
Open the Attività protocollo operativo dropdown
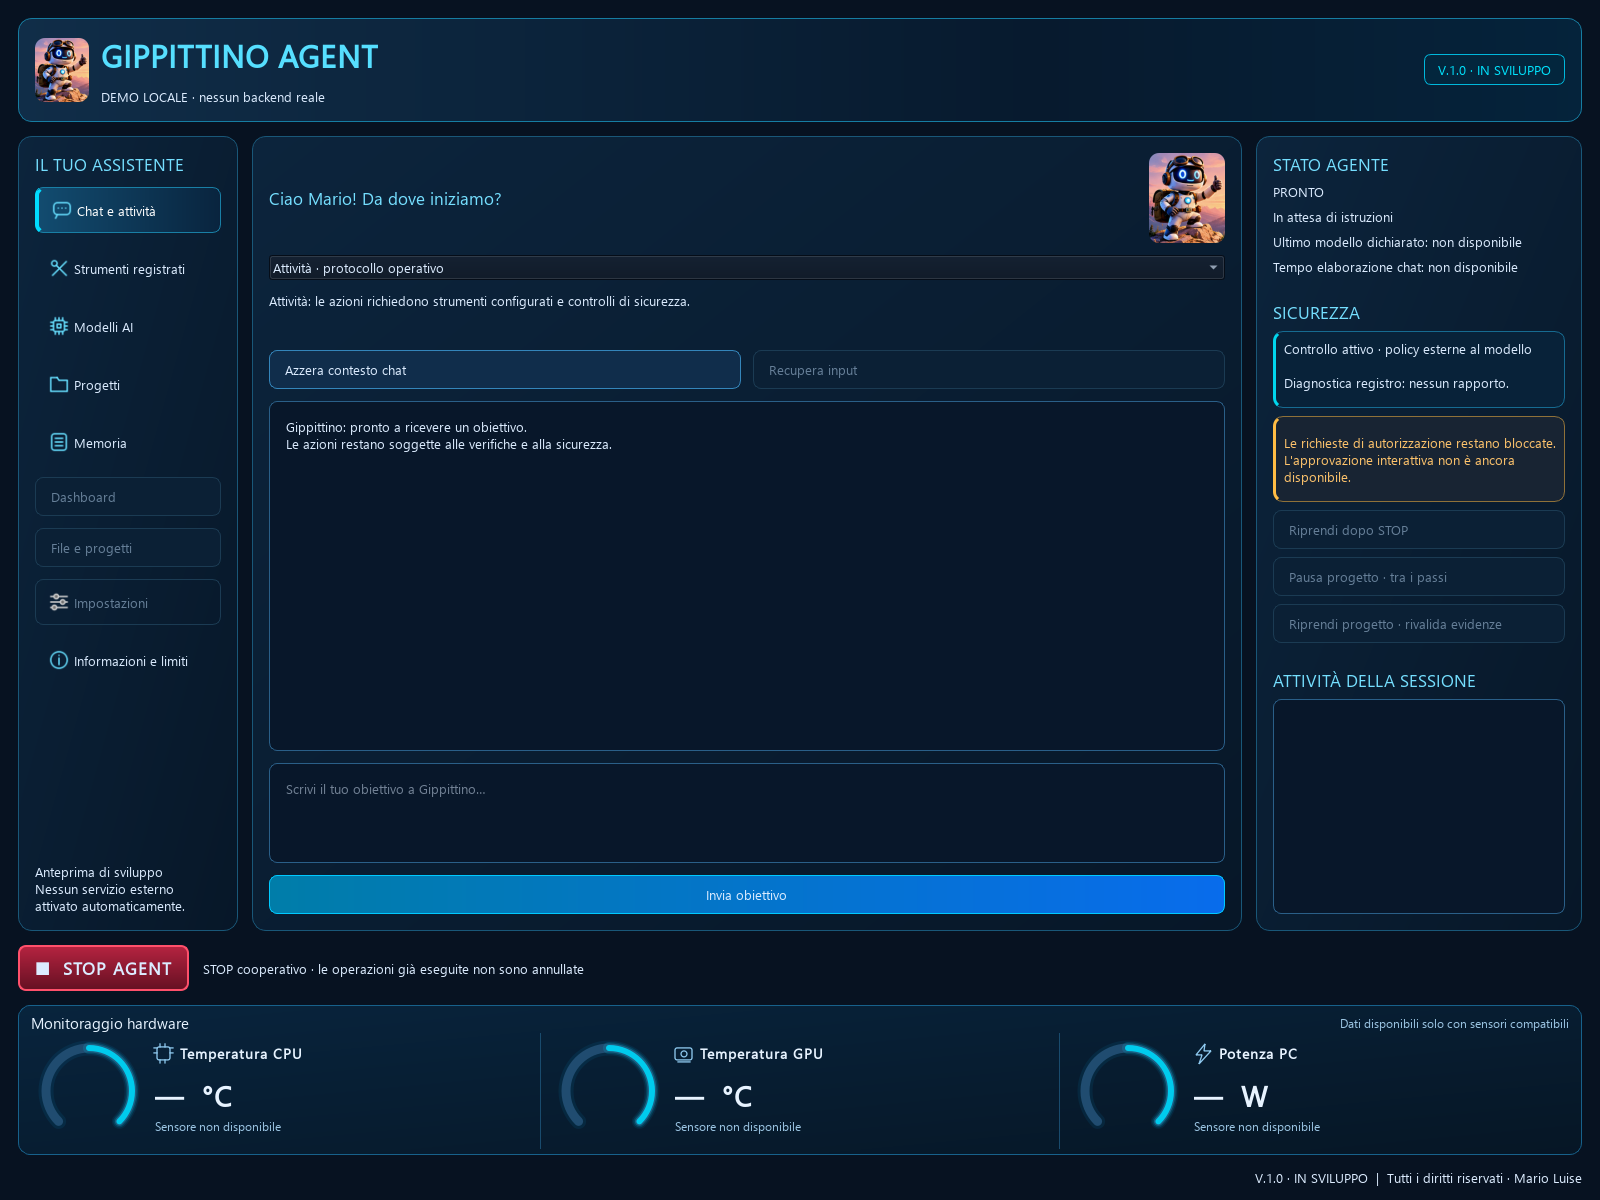[747, 268]
